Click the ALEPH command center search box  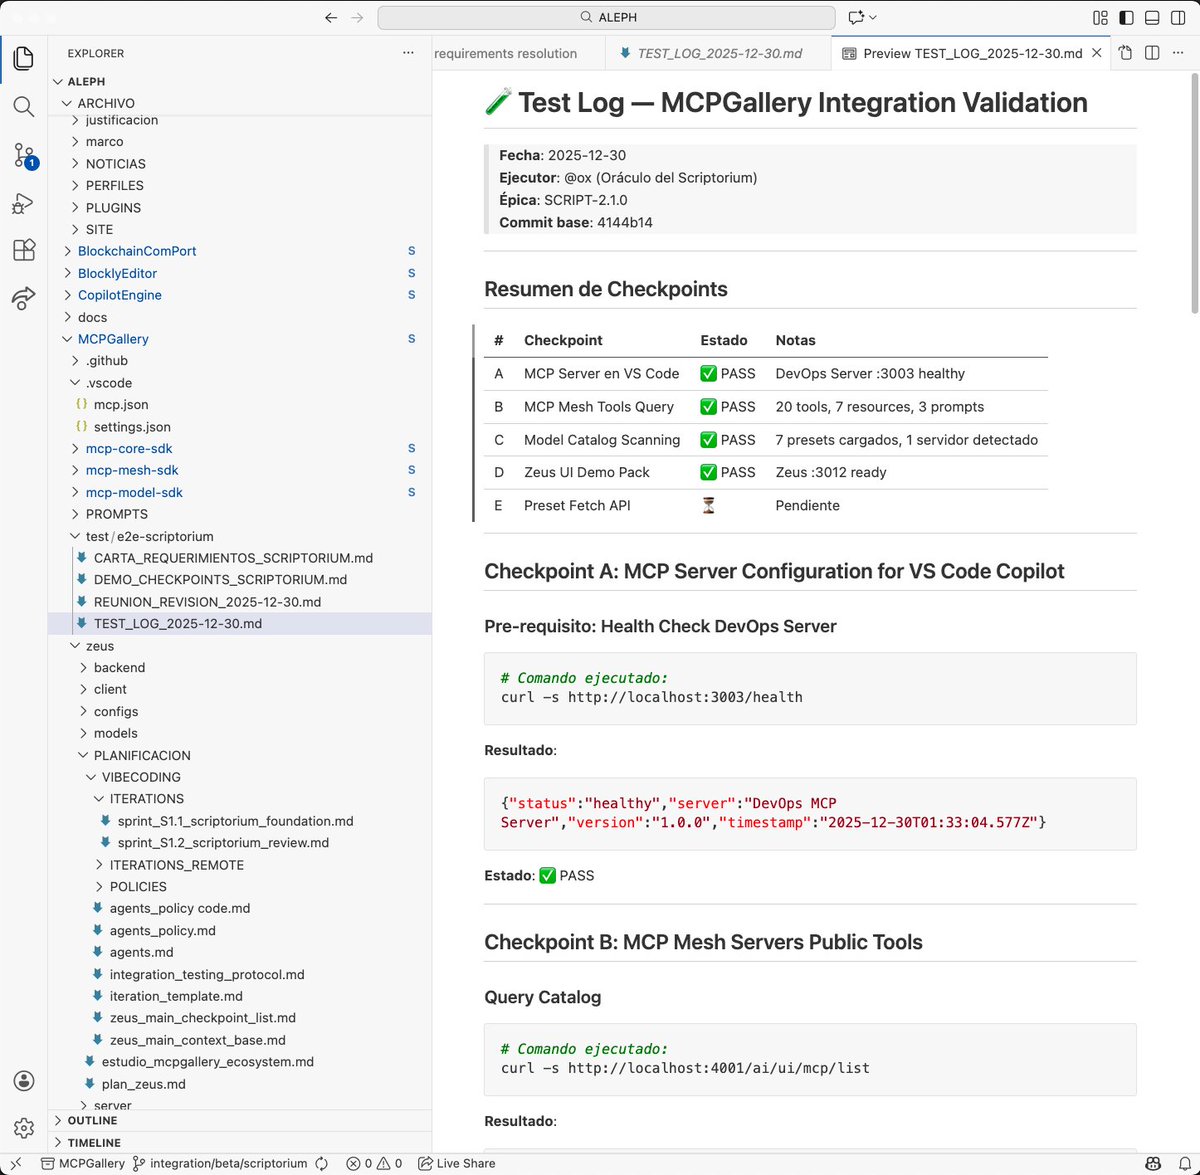606,17
